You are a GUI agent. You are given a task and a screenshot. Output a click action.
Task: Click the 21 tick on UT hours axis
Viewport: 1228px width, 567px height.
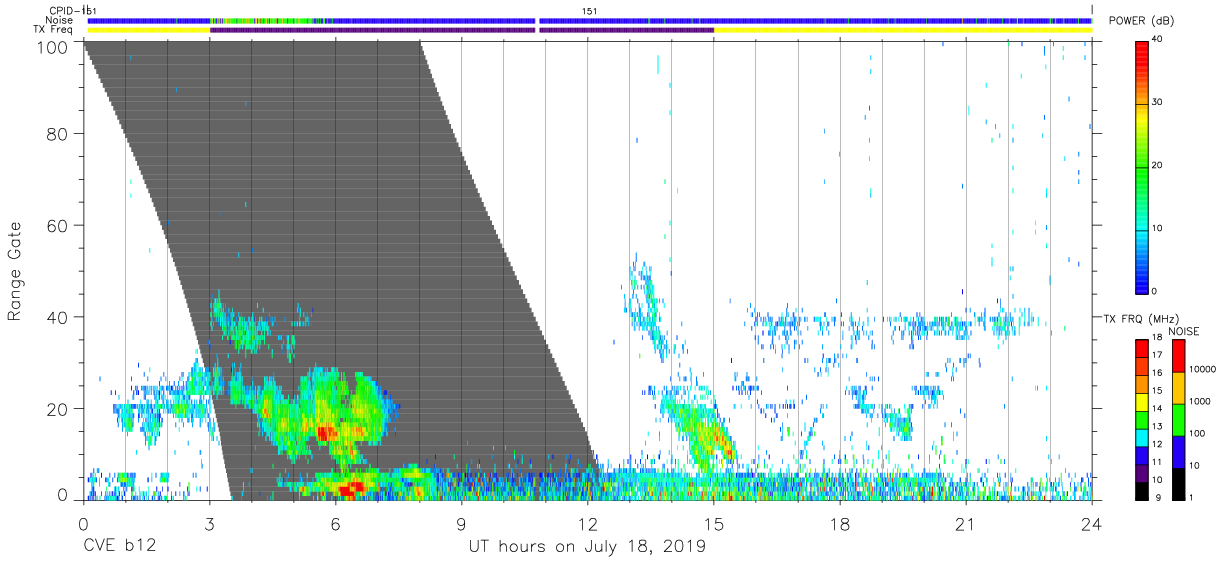tap(966, 522)
